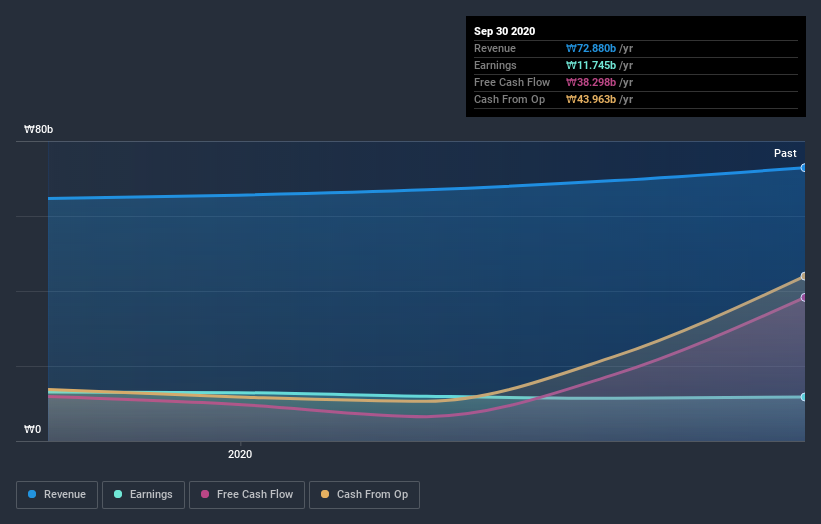
Task: Click the ₩72.880b revenue value
Action: pyautogui.click(x=591, y=48)
